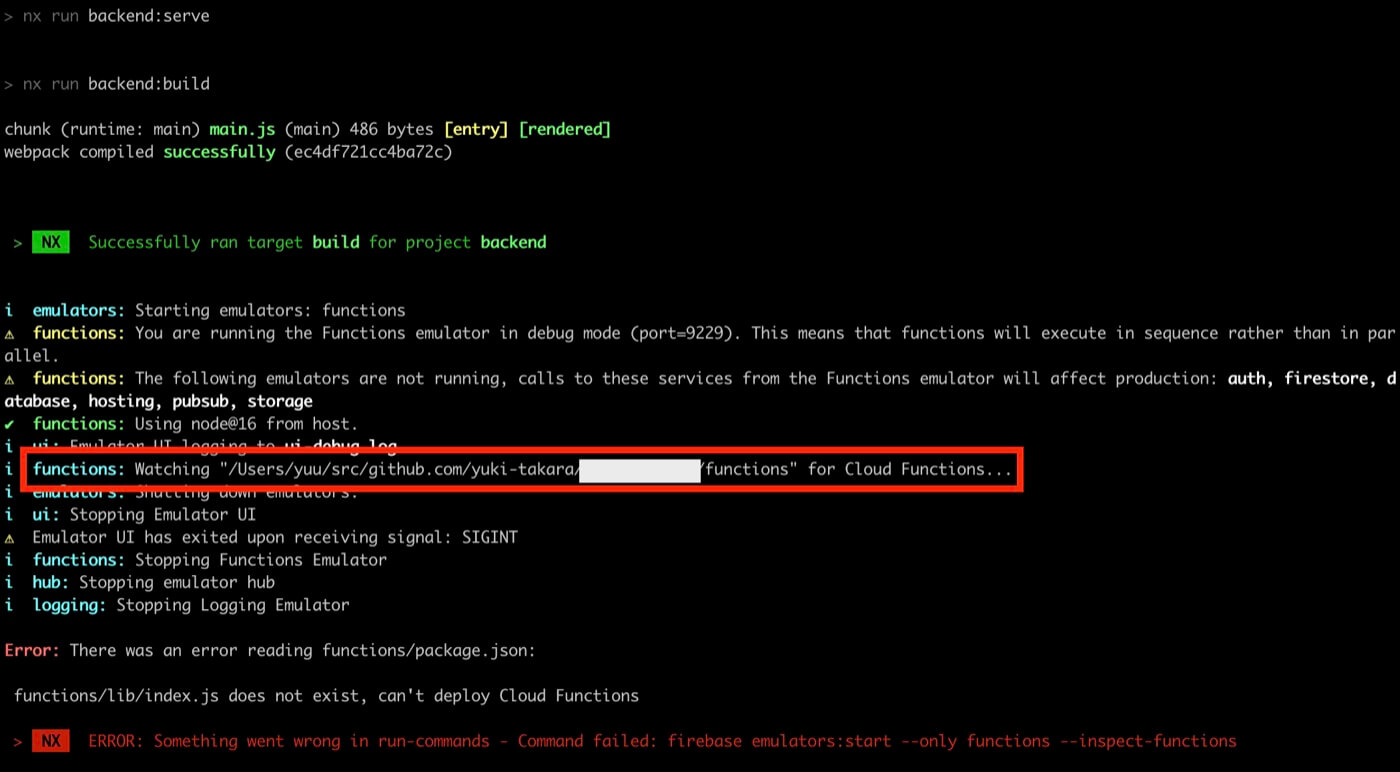1400x772 pixels.
Task: Click the info icon before hub stopping line
Action: (9, 582)
